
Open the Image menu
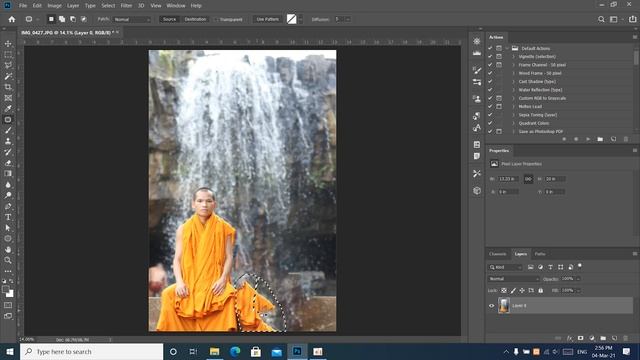coord(54,6)
